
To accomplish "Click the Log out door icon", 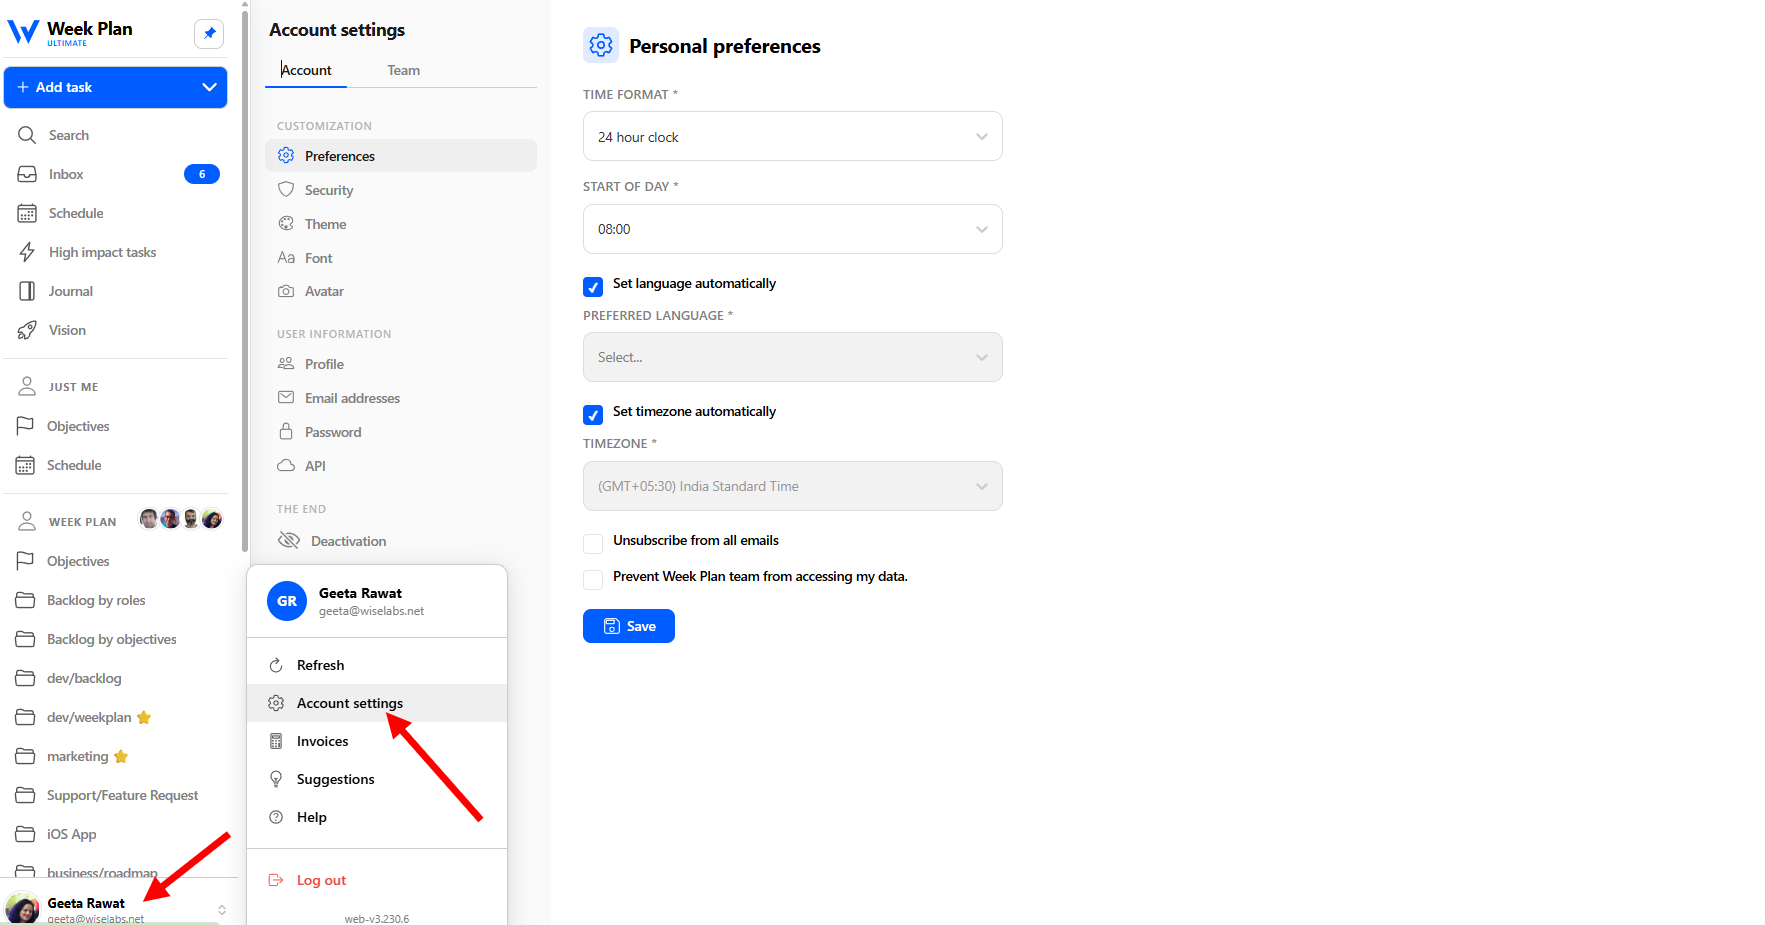I will coord(276,880).
